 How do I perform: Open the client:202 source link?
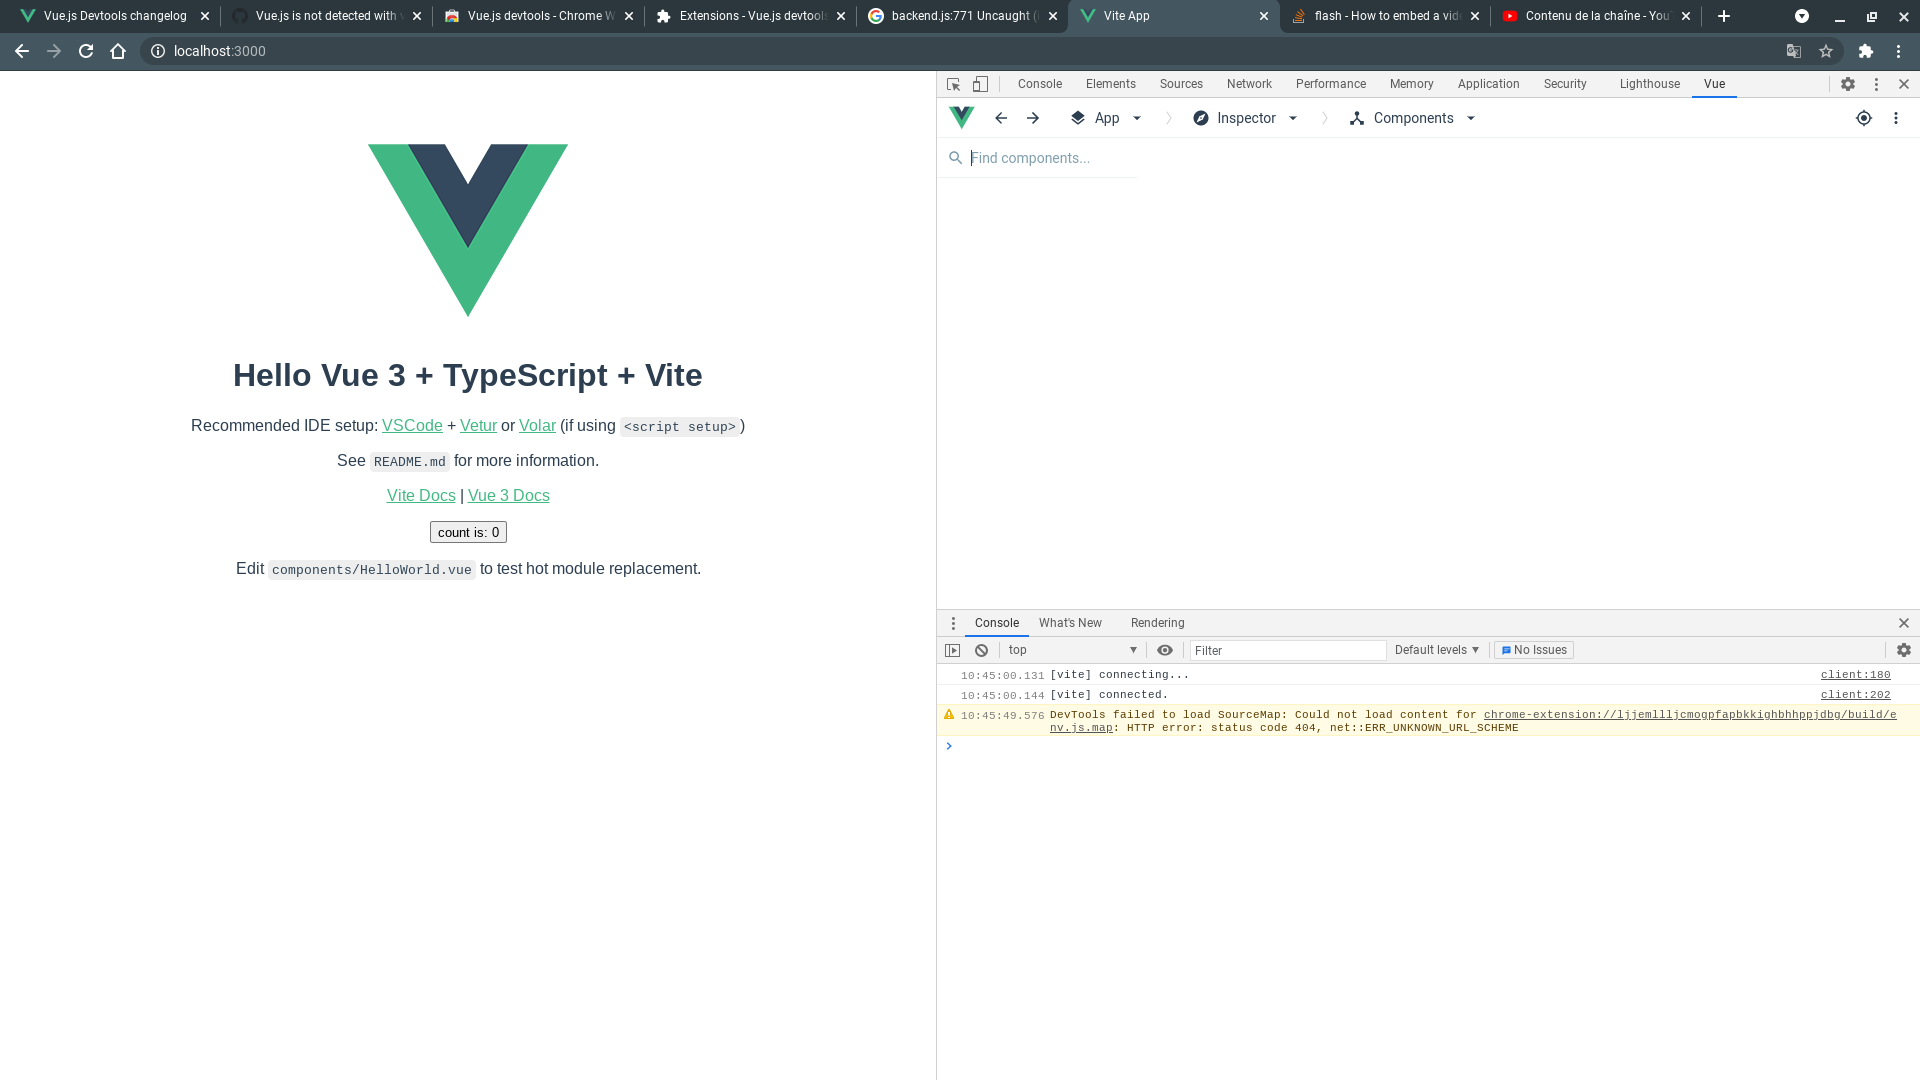click(x=1855, y=695)
